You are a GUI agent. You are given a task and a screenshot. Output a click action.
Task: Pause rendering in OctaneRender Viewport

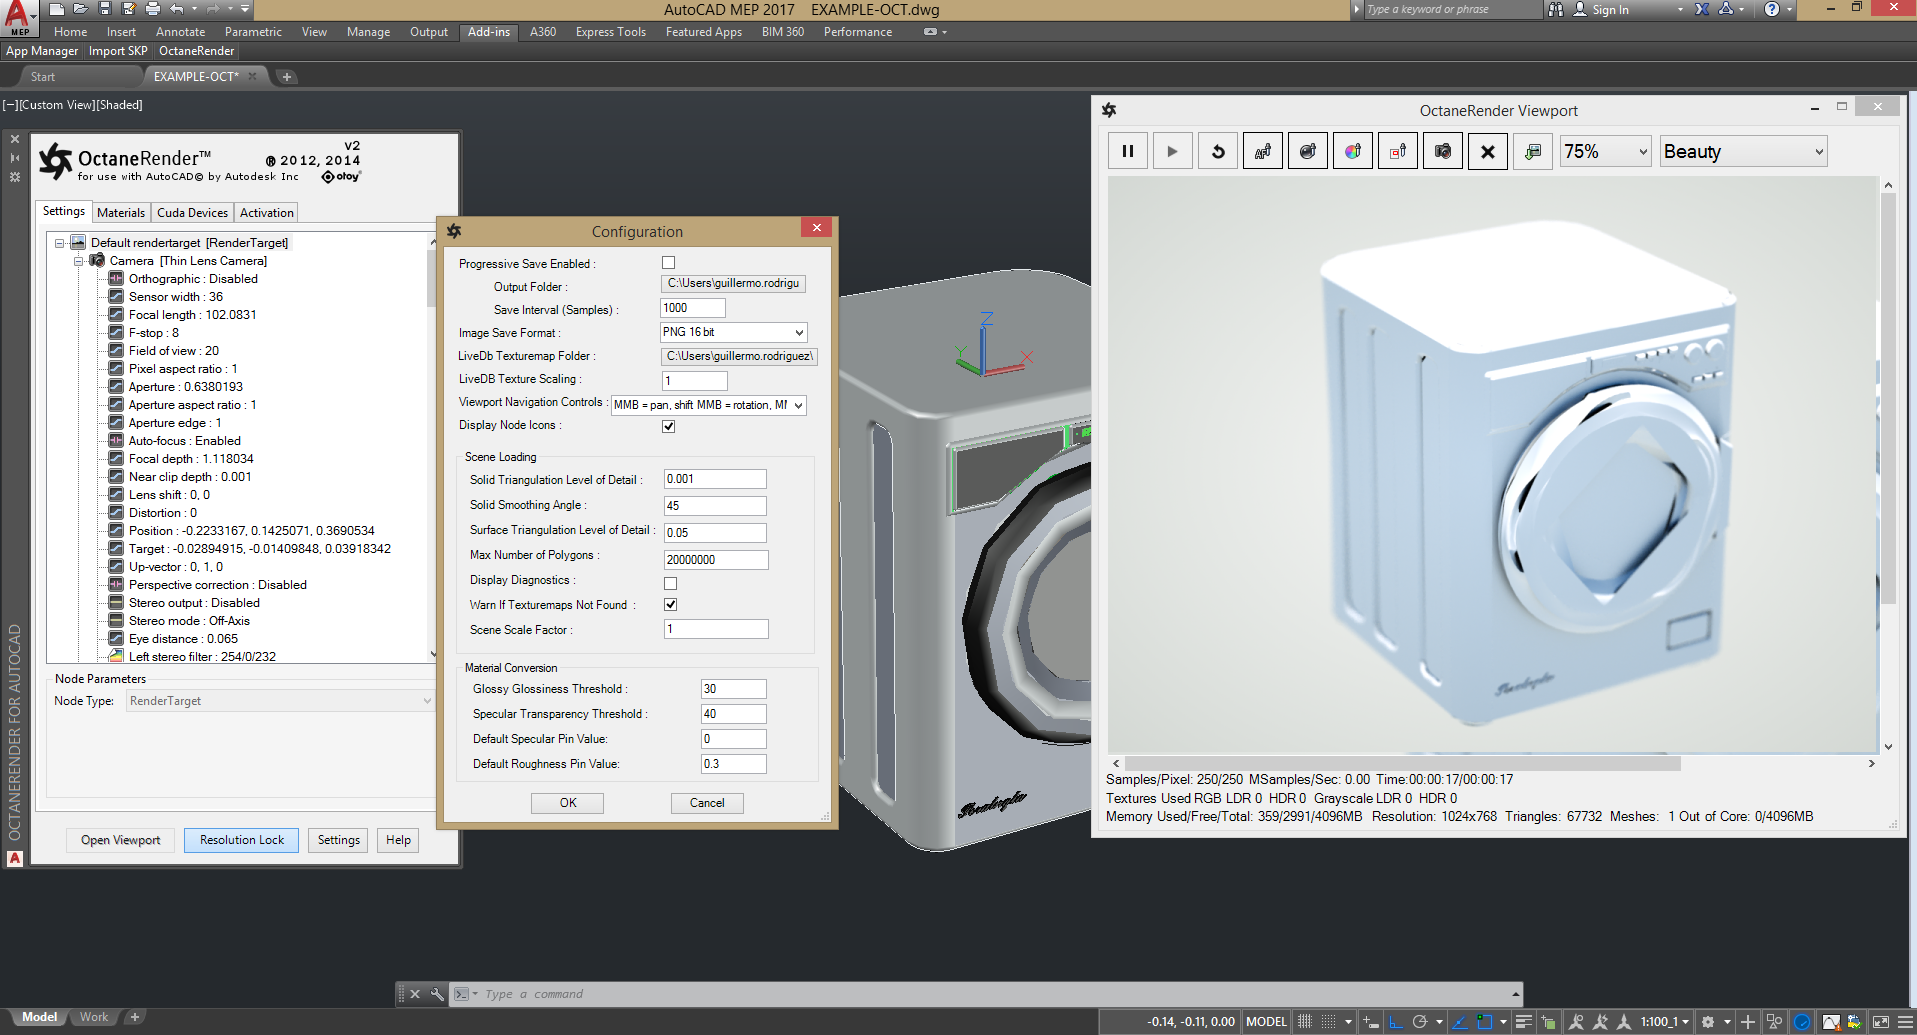pos(1127,152)
